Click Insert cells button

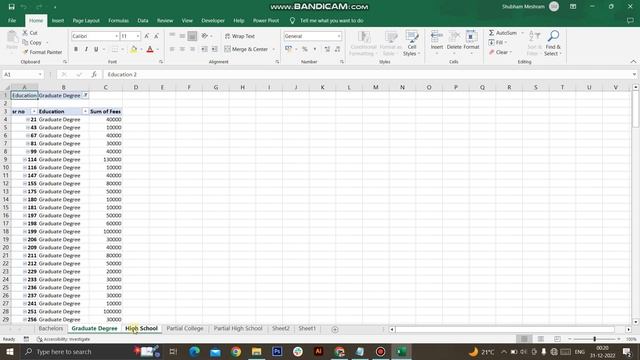(437, 41)
